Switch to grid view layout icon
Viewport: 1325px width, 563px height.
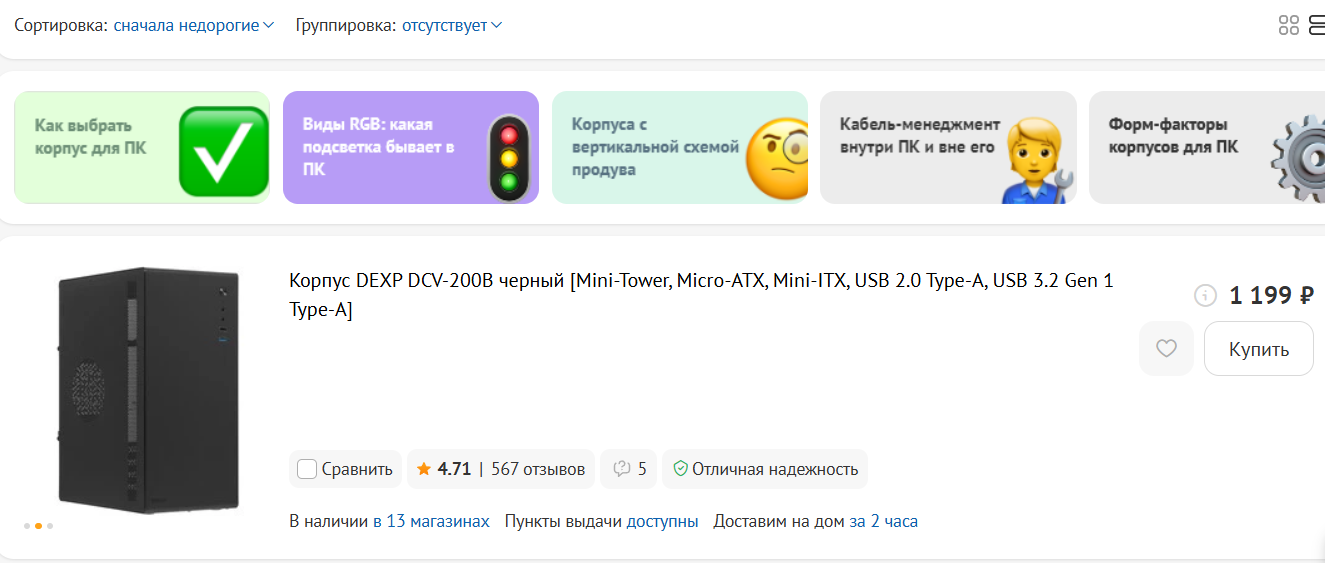1289,26
